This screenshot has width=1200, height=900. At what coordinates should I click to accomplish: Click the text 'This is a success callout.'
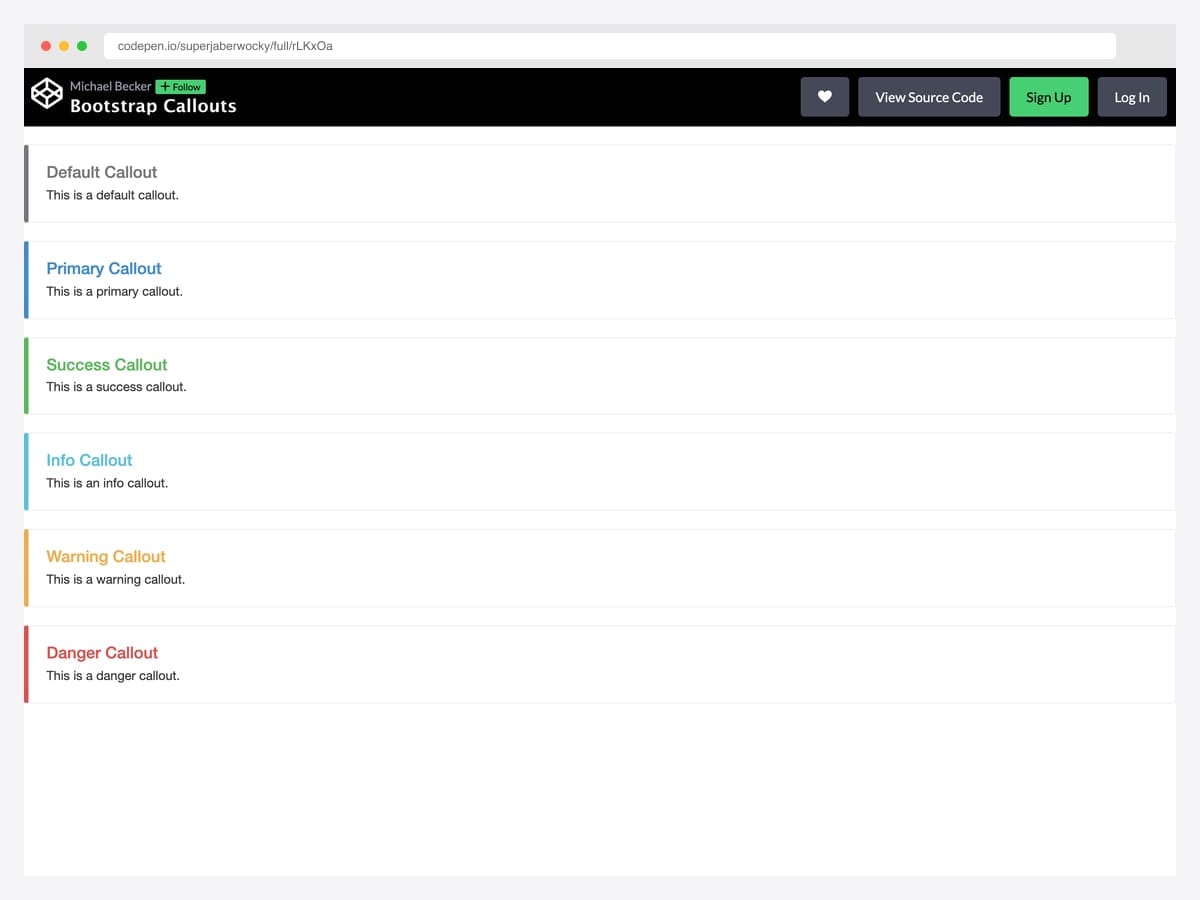point(116,387)
